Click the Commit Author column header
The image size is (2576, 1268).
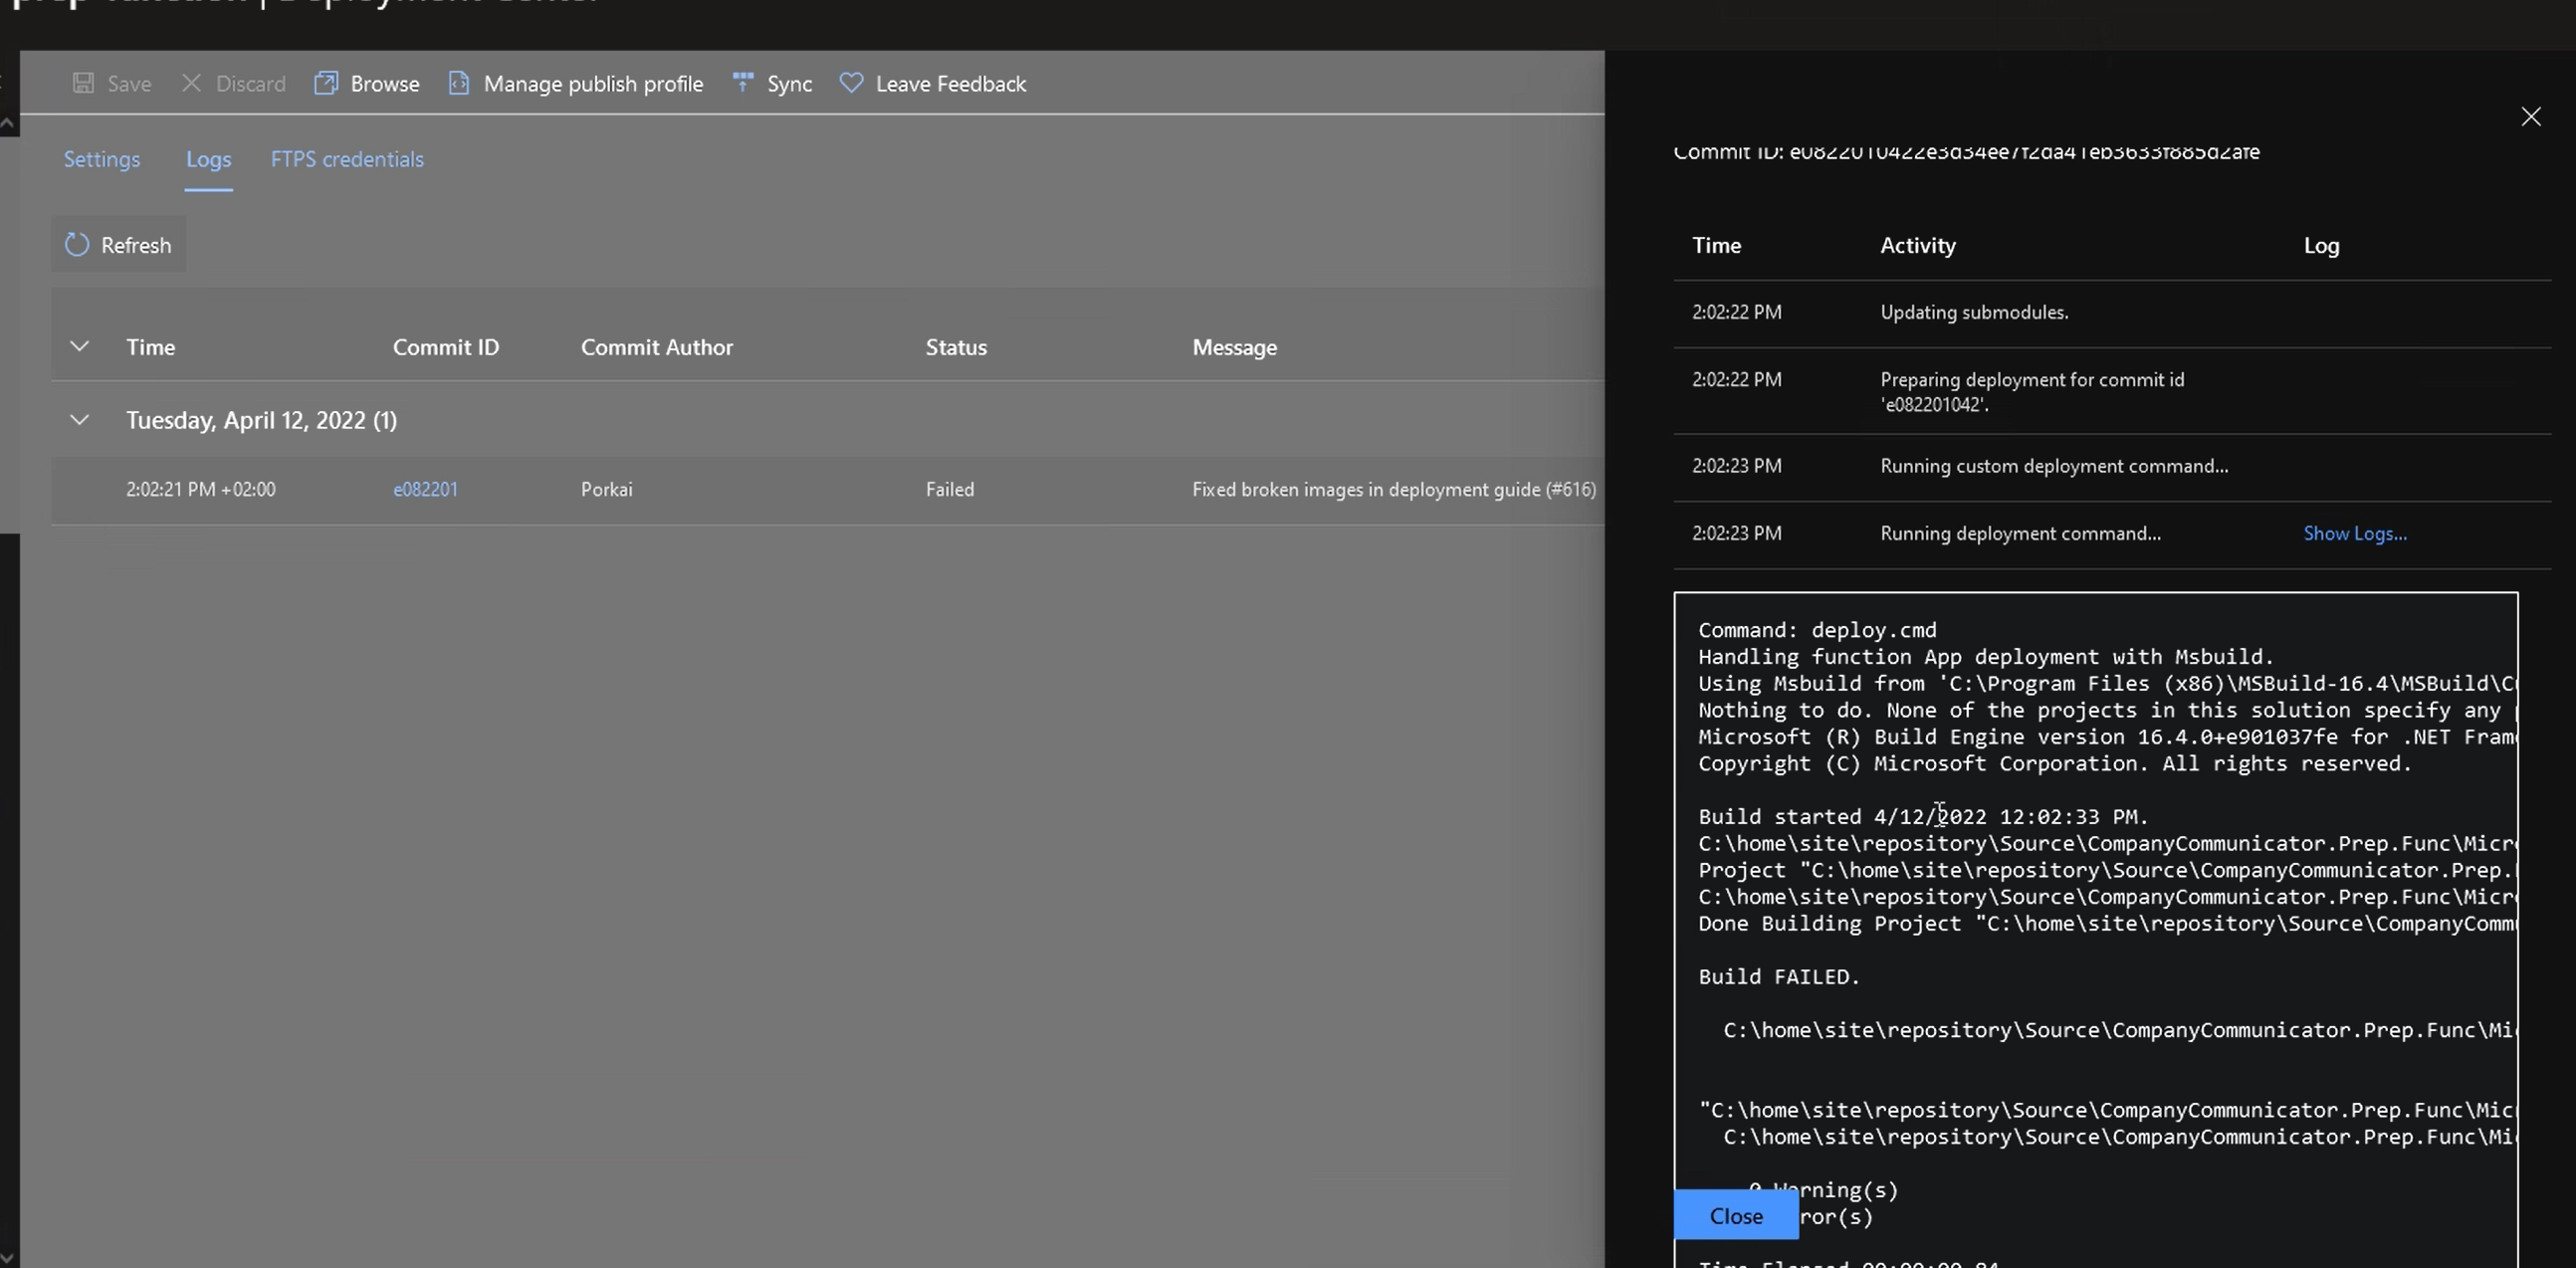tap(657, 347)
